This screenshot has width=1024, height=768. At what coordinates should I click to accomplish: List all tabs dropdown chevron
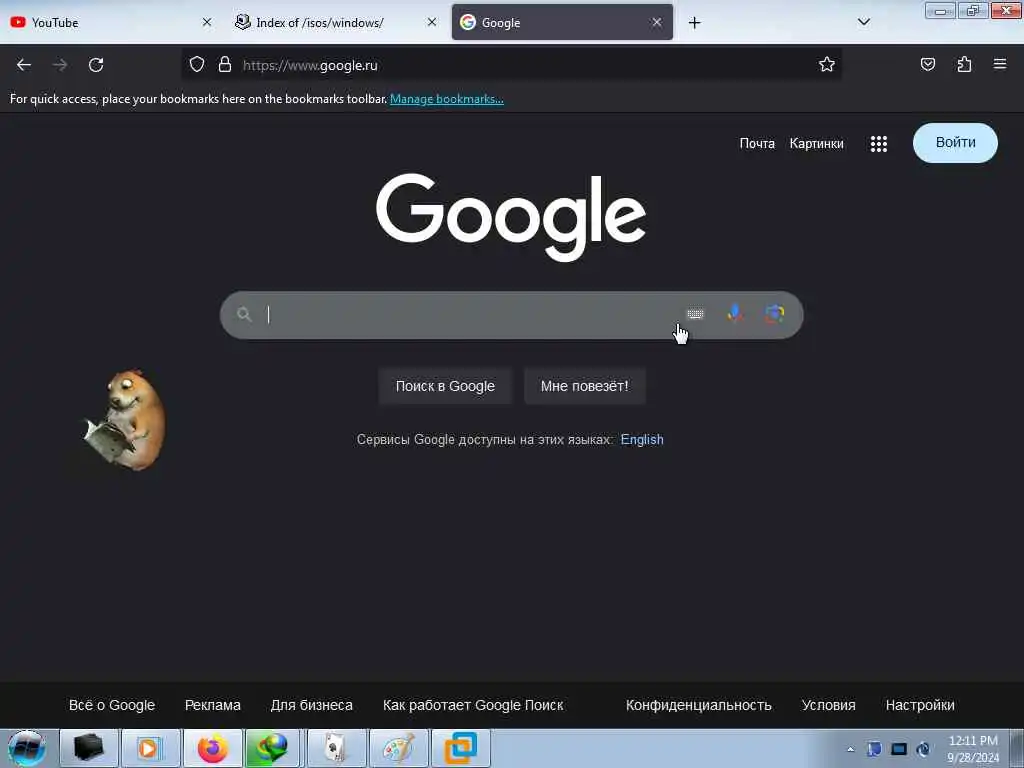pyautogui.click(x=863, y=22)
